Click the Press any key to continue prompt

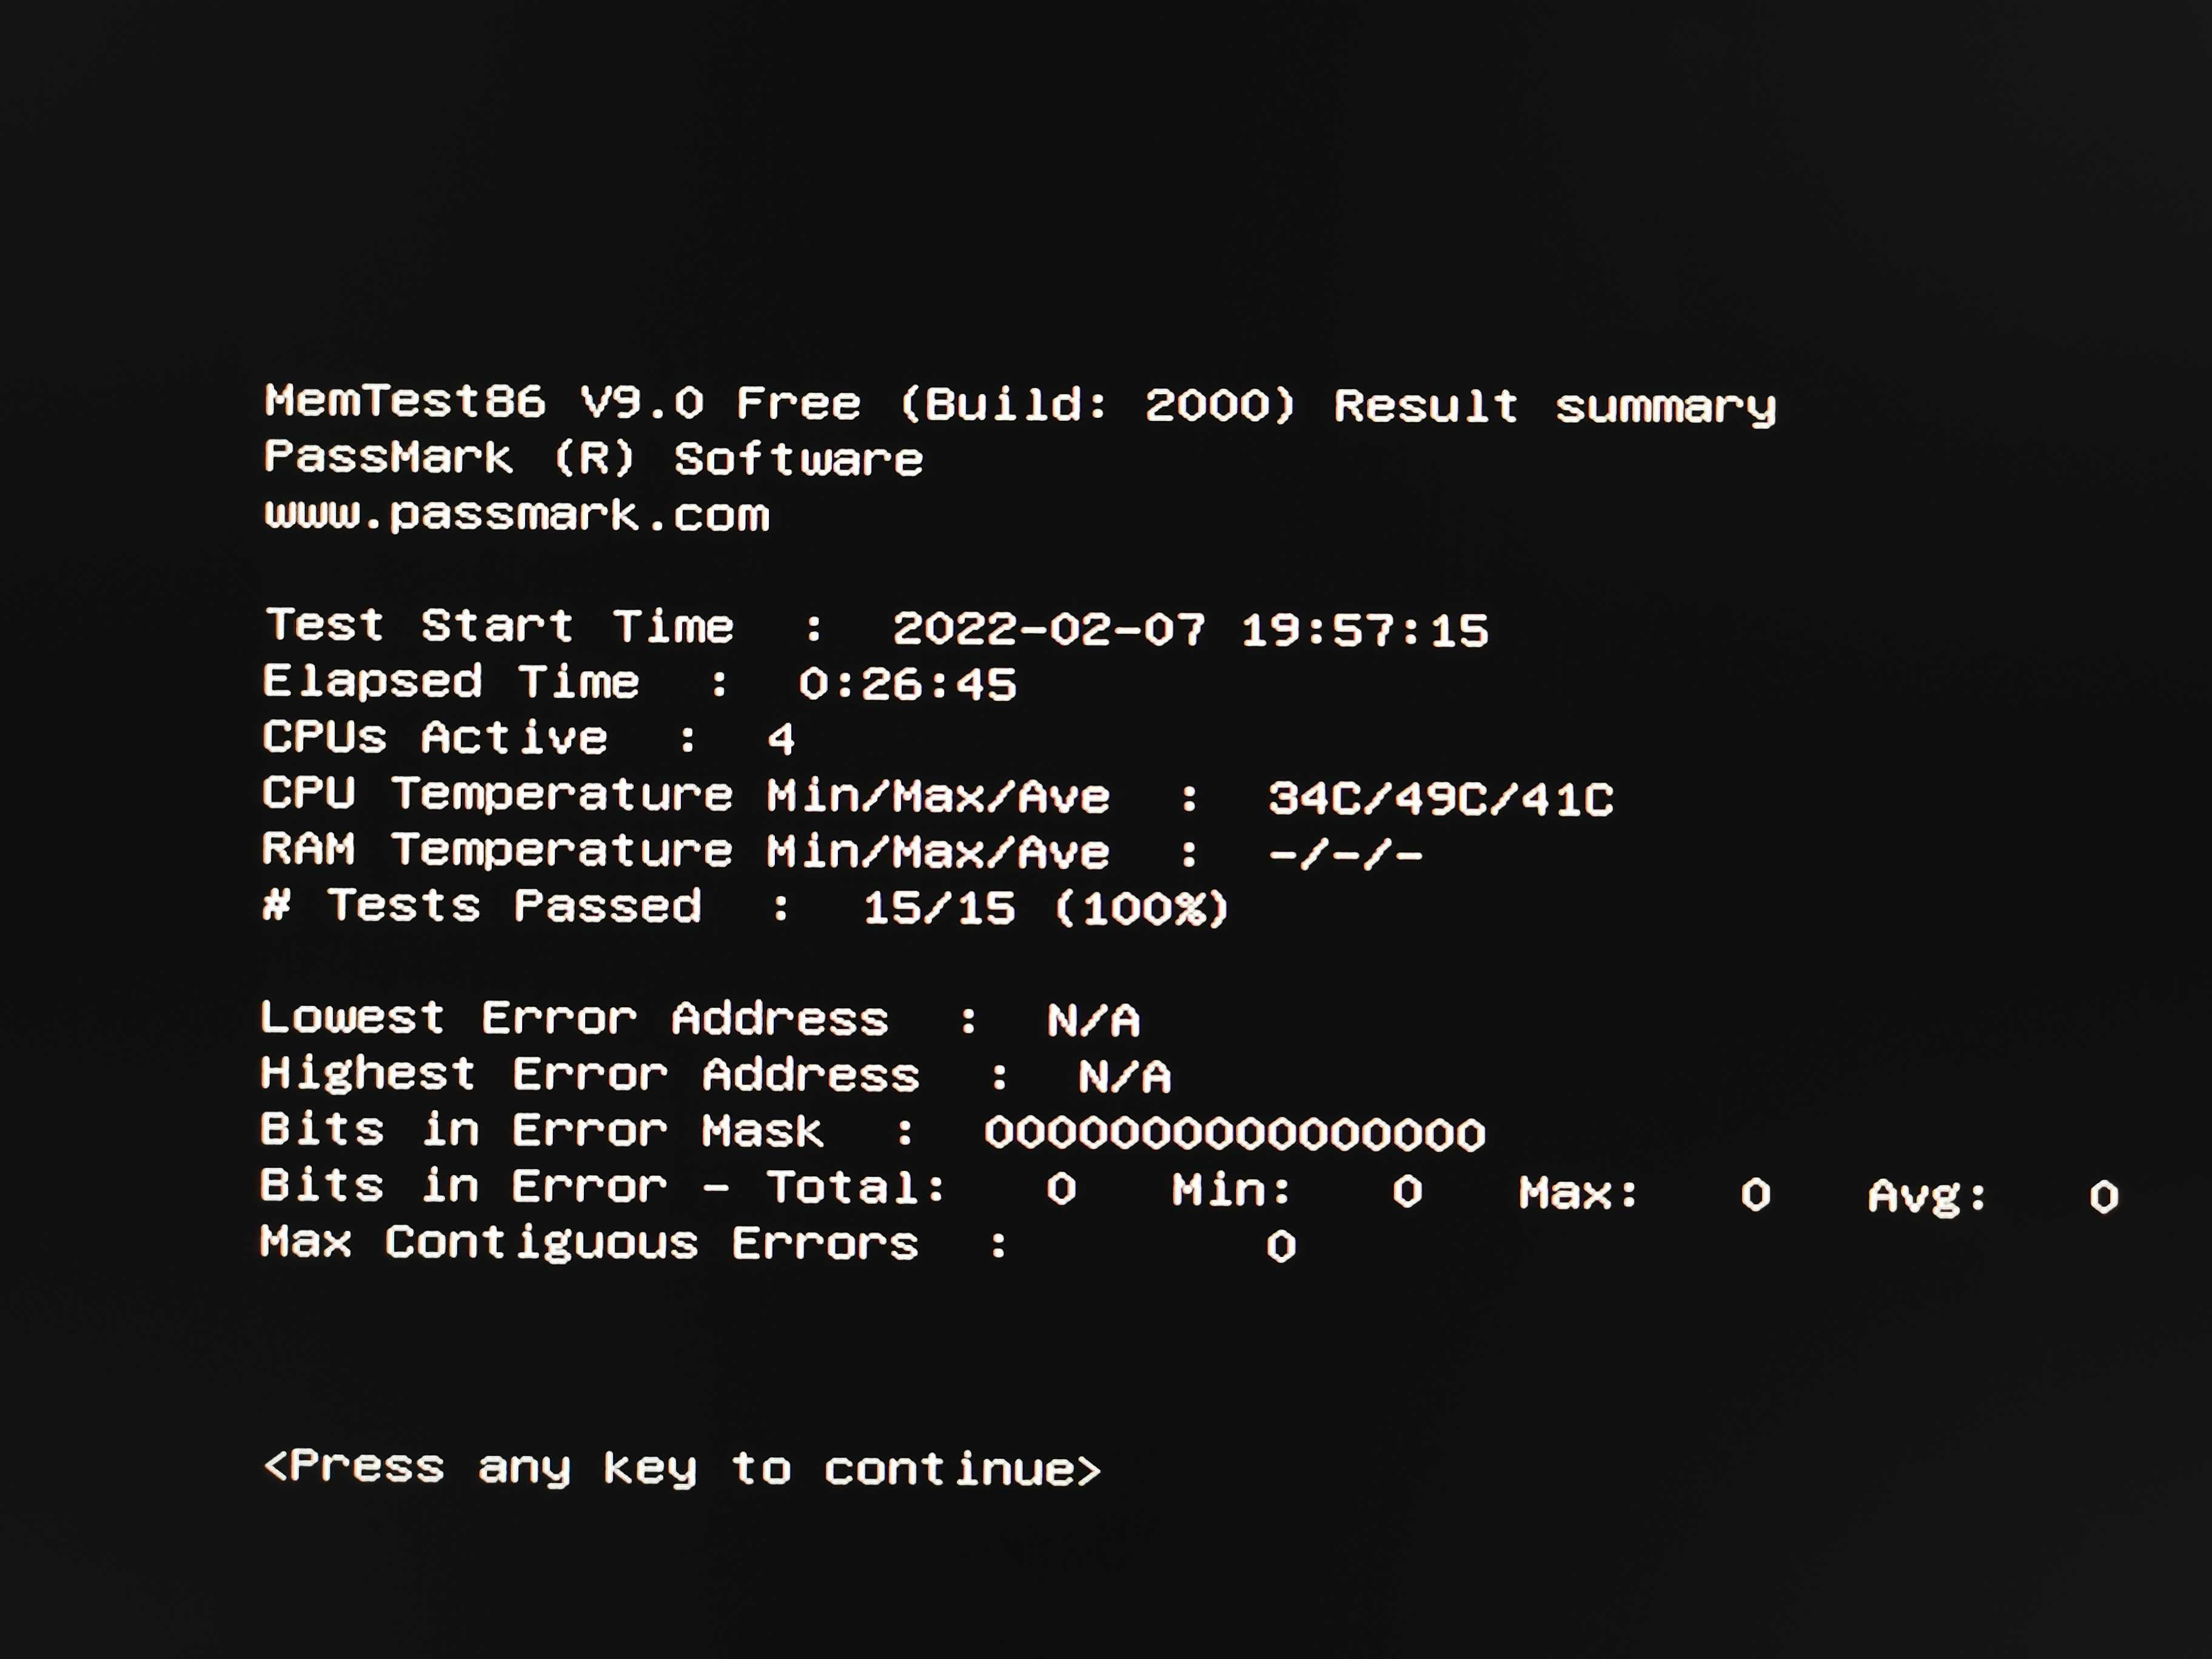click(682, 1468)
